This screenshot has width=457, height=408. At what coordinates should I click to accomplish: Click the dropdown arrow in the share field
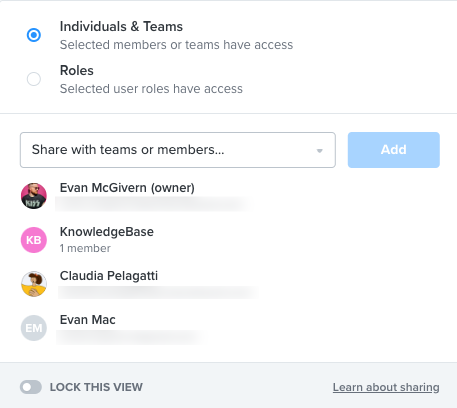pos(320,151)
